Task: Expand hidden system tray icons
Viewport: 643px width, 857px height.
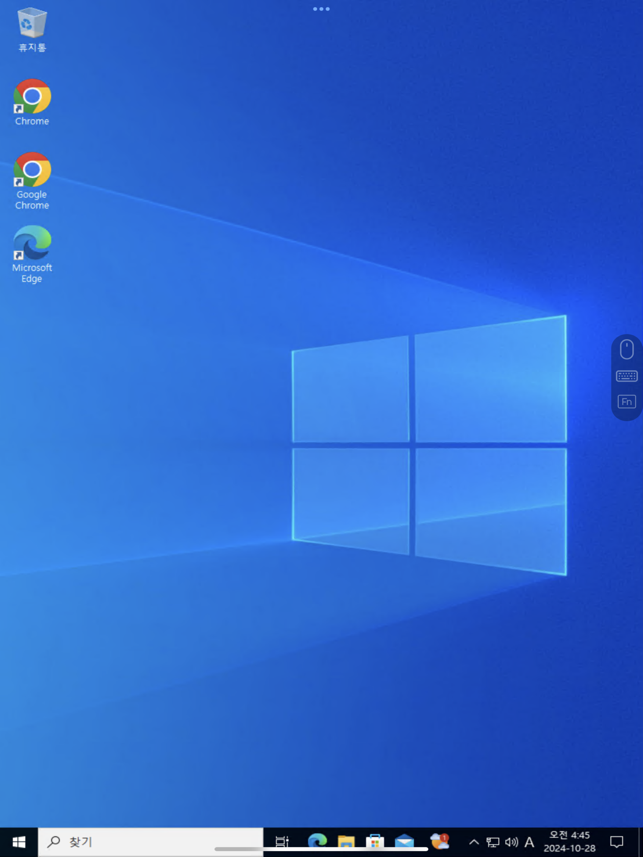Action: click(474, 842)
